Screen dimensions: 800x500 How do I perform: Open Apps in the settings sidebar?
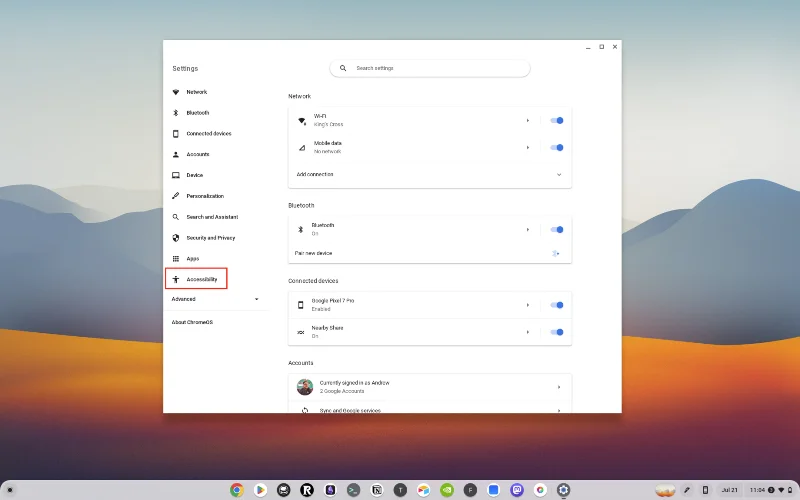[192, 259]
